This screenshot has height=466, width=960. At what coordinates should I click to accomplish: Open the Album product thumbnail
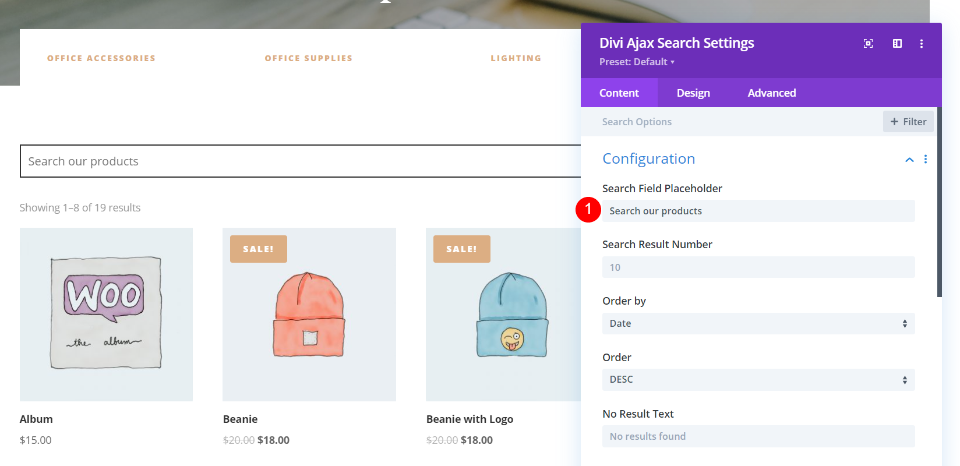[x=106, y=314]
